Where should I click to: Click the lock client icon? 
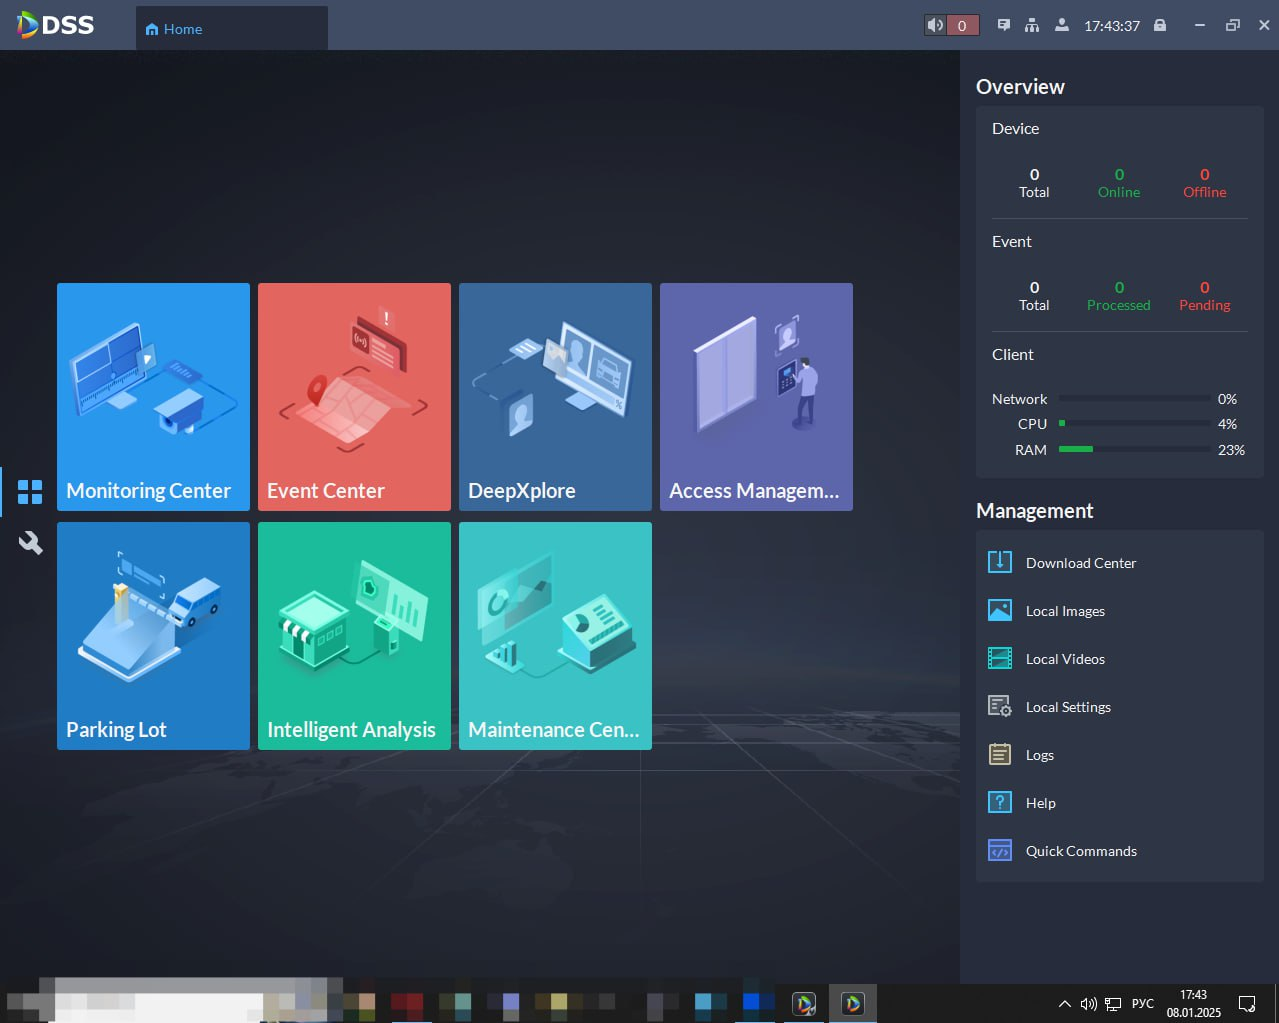1160,25
